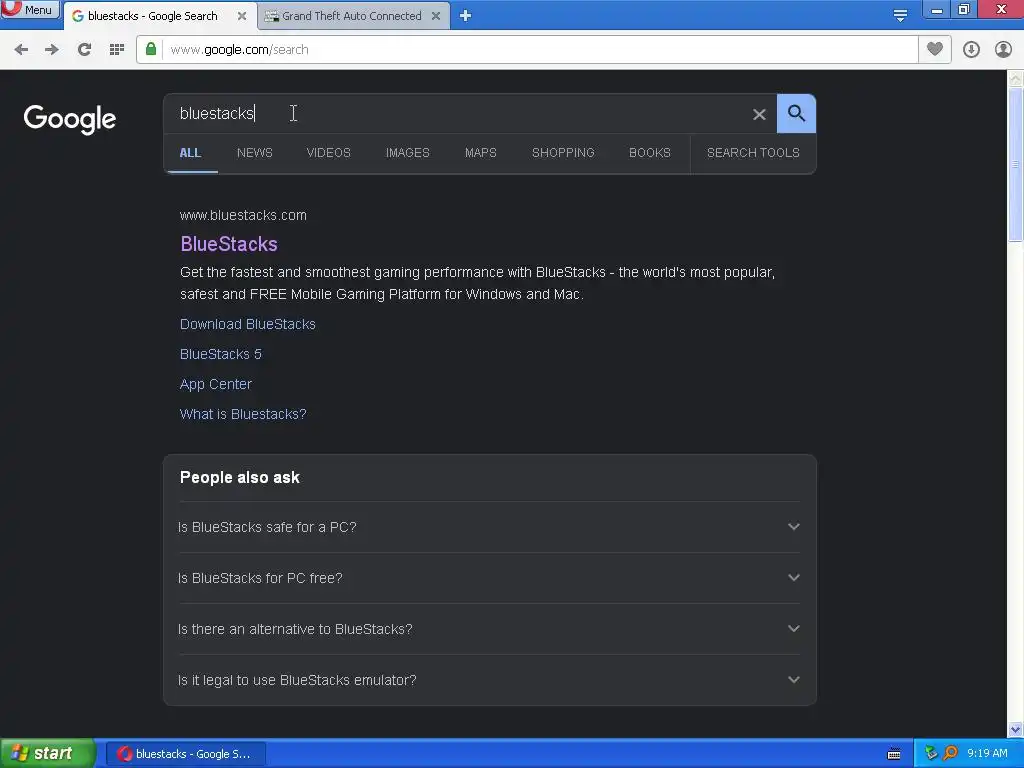Open the Download BlueStacks sitelink
Screen dimensions: 1024x768
coord(248,324)
